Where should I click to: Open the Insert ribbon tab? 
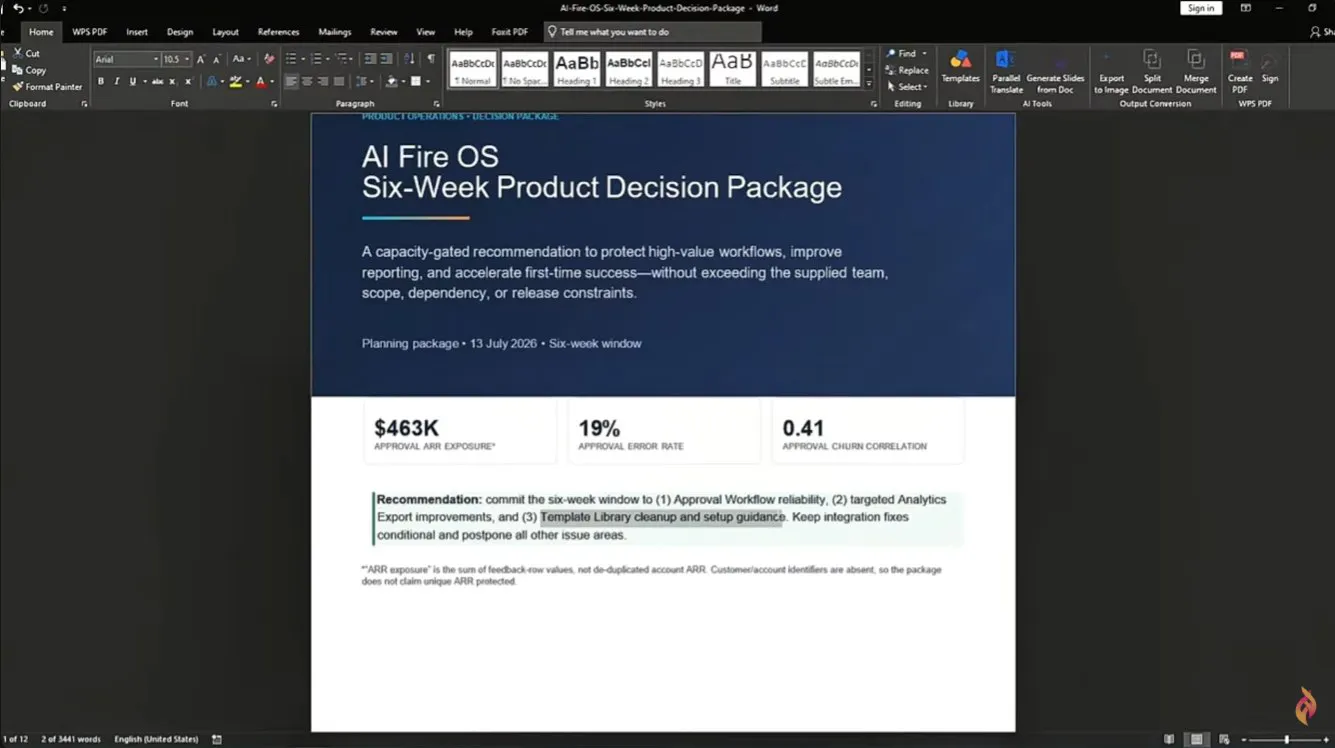[137, 32]
